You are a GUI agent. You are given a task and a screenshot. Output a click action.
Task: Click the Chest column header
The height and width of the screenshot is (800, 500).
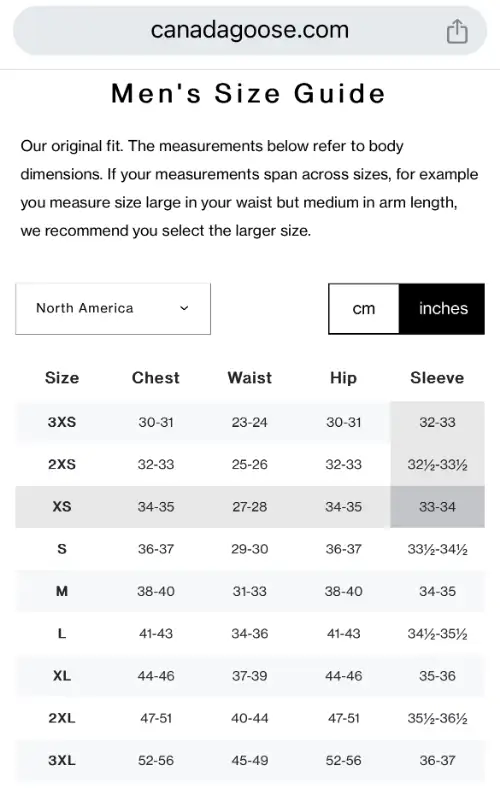click(x=156, y=378)
